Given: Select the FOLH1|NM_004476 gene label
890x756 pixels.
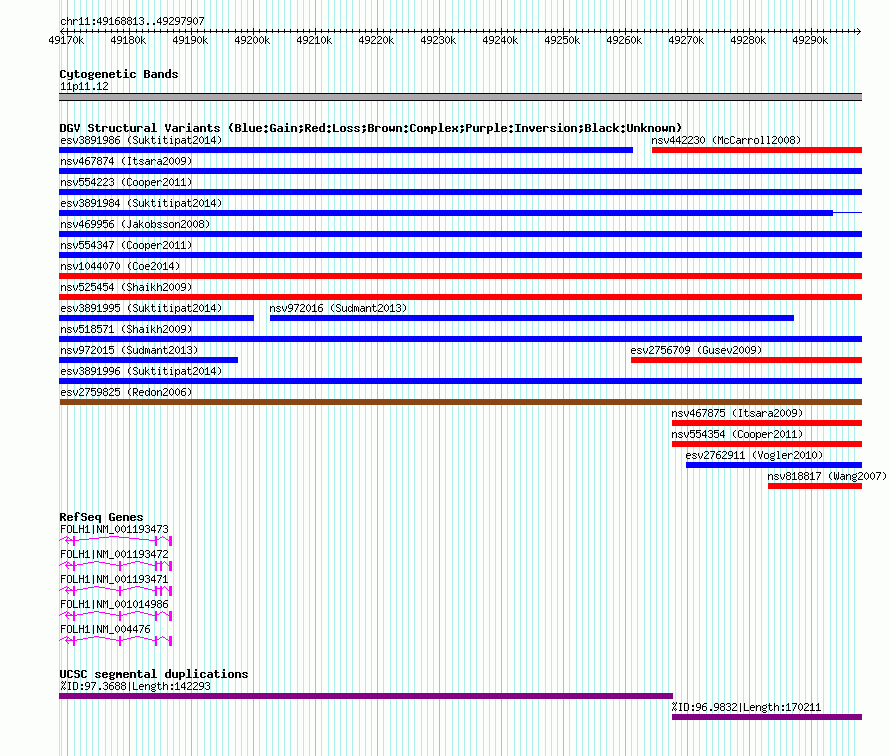Looking at the screenshot, I should pos(105,629).
